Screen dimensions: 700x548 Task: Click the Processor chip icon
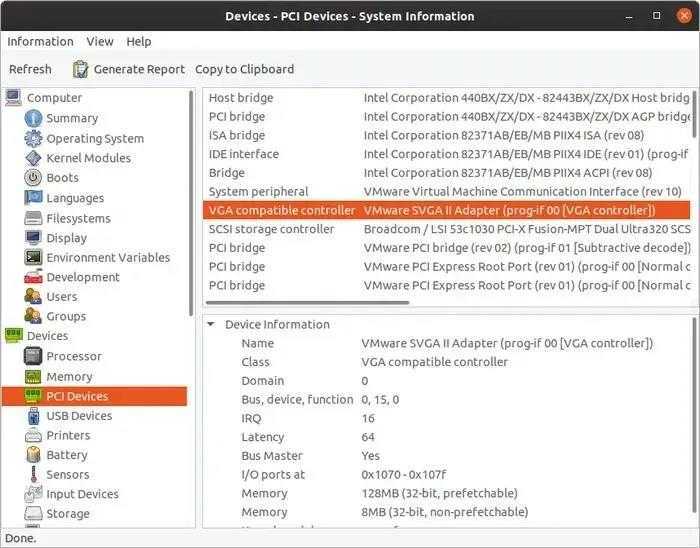pyautogui.click(x=33, y=356)
